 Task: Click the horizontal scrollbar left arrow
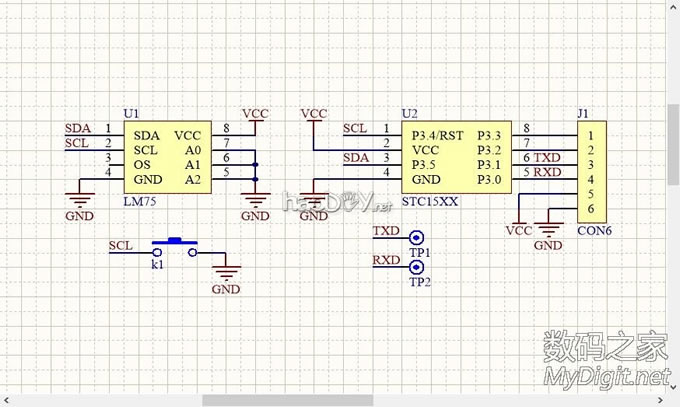pos(6,400)
